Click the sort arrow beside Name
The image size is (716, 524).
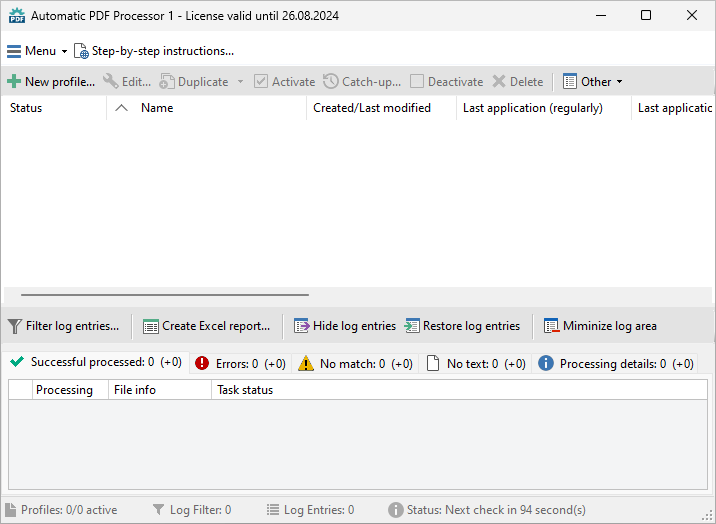point(121,108)
